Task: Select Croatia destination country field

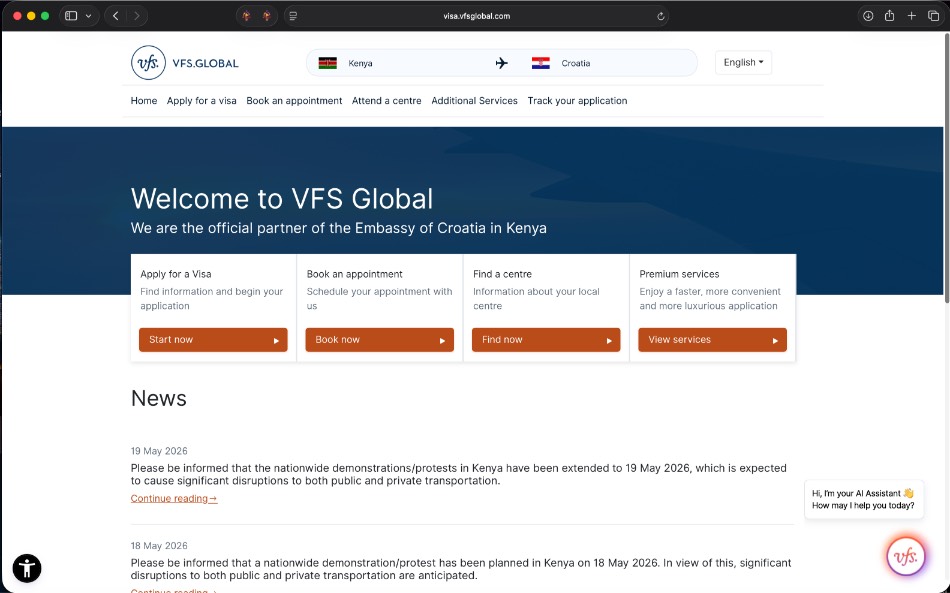Action: click(612, 63)
